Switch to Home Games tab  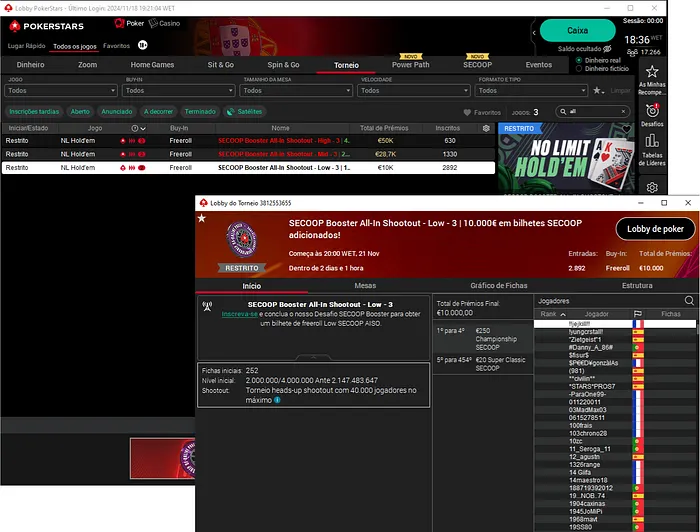click(152, 65)
